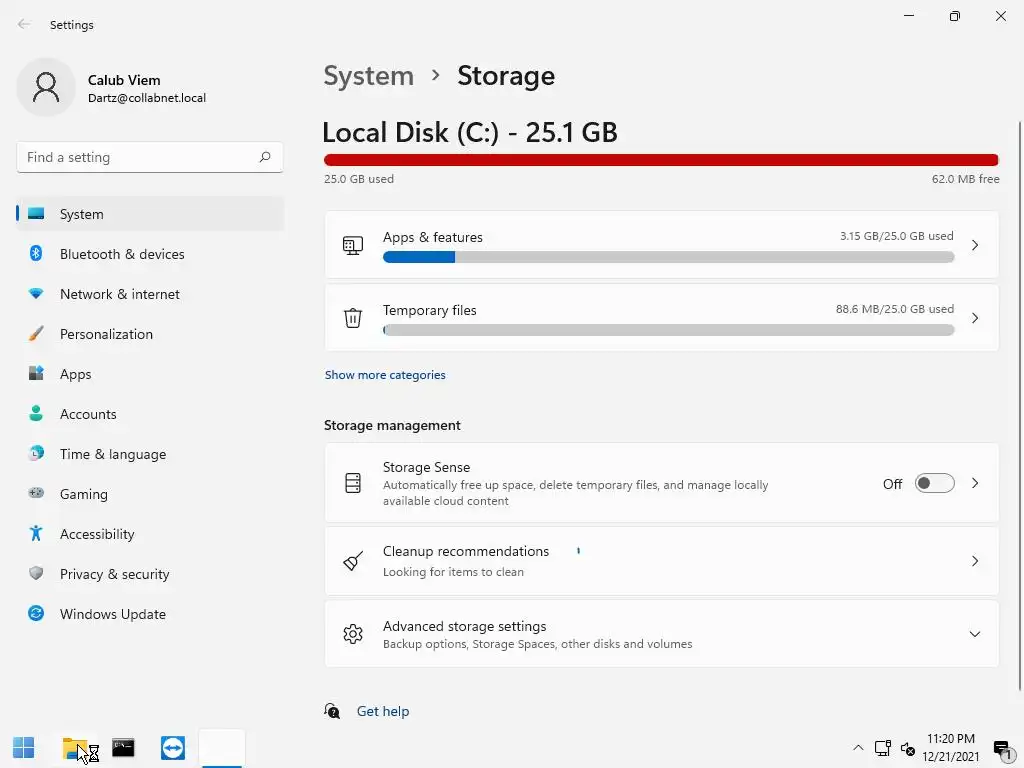Click the Accessibility sidebar icon
1024x768 pixels.
(36, 534)
